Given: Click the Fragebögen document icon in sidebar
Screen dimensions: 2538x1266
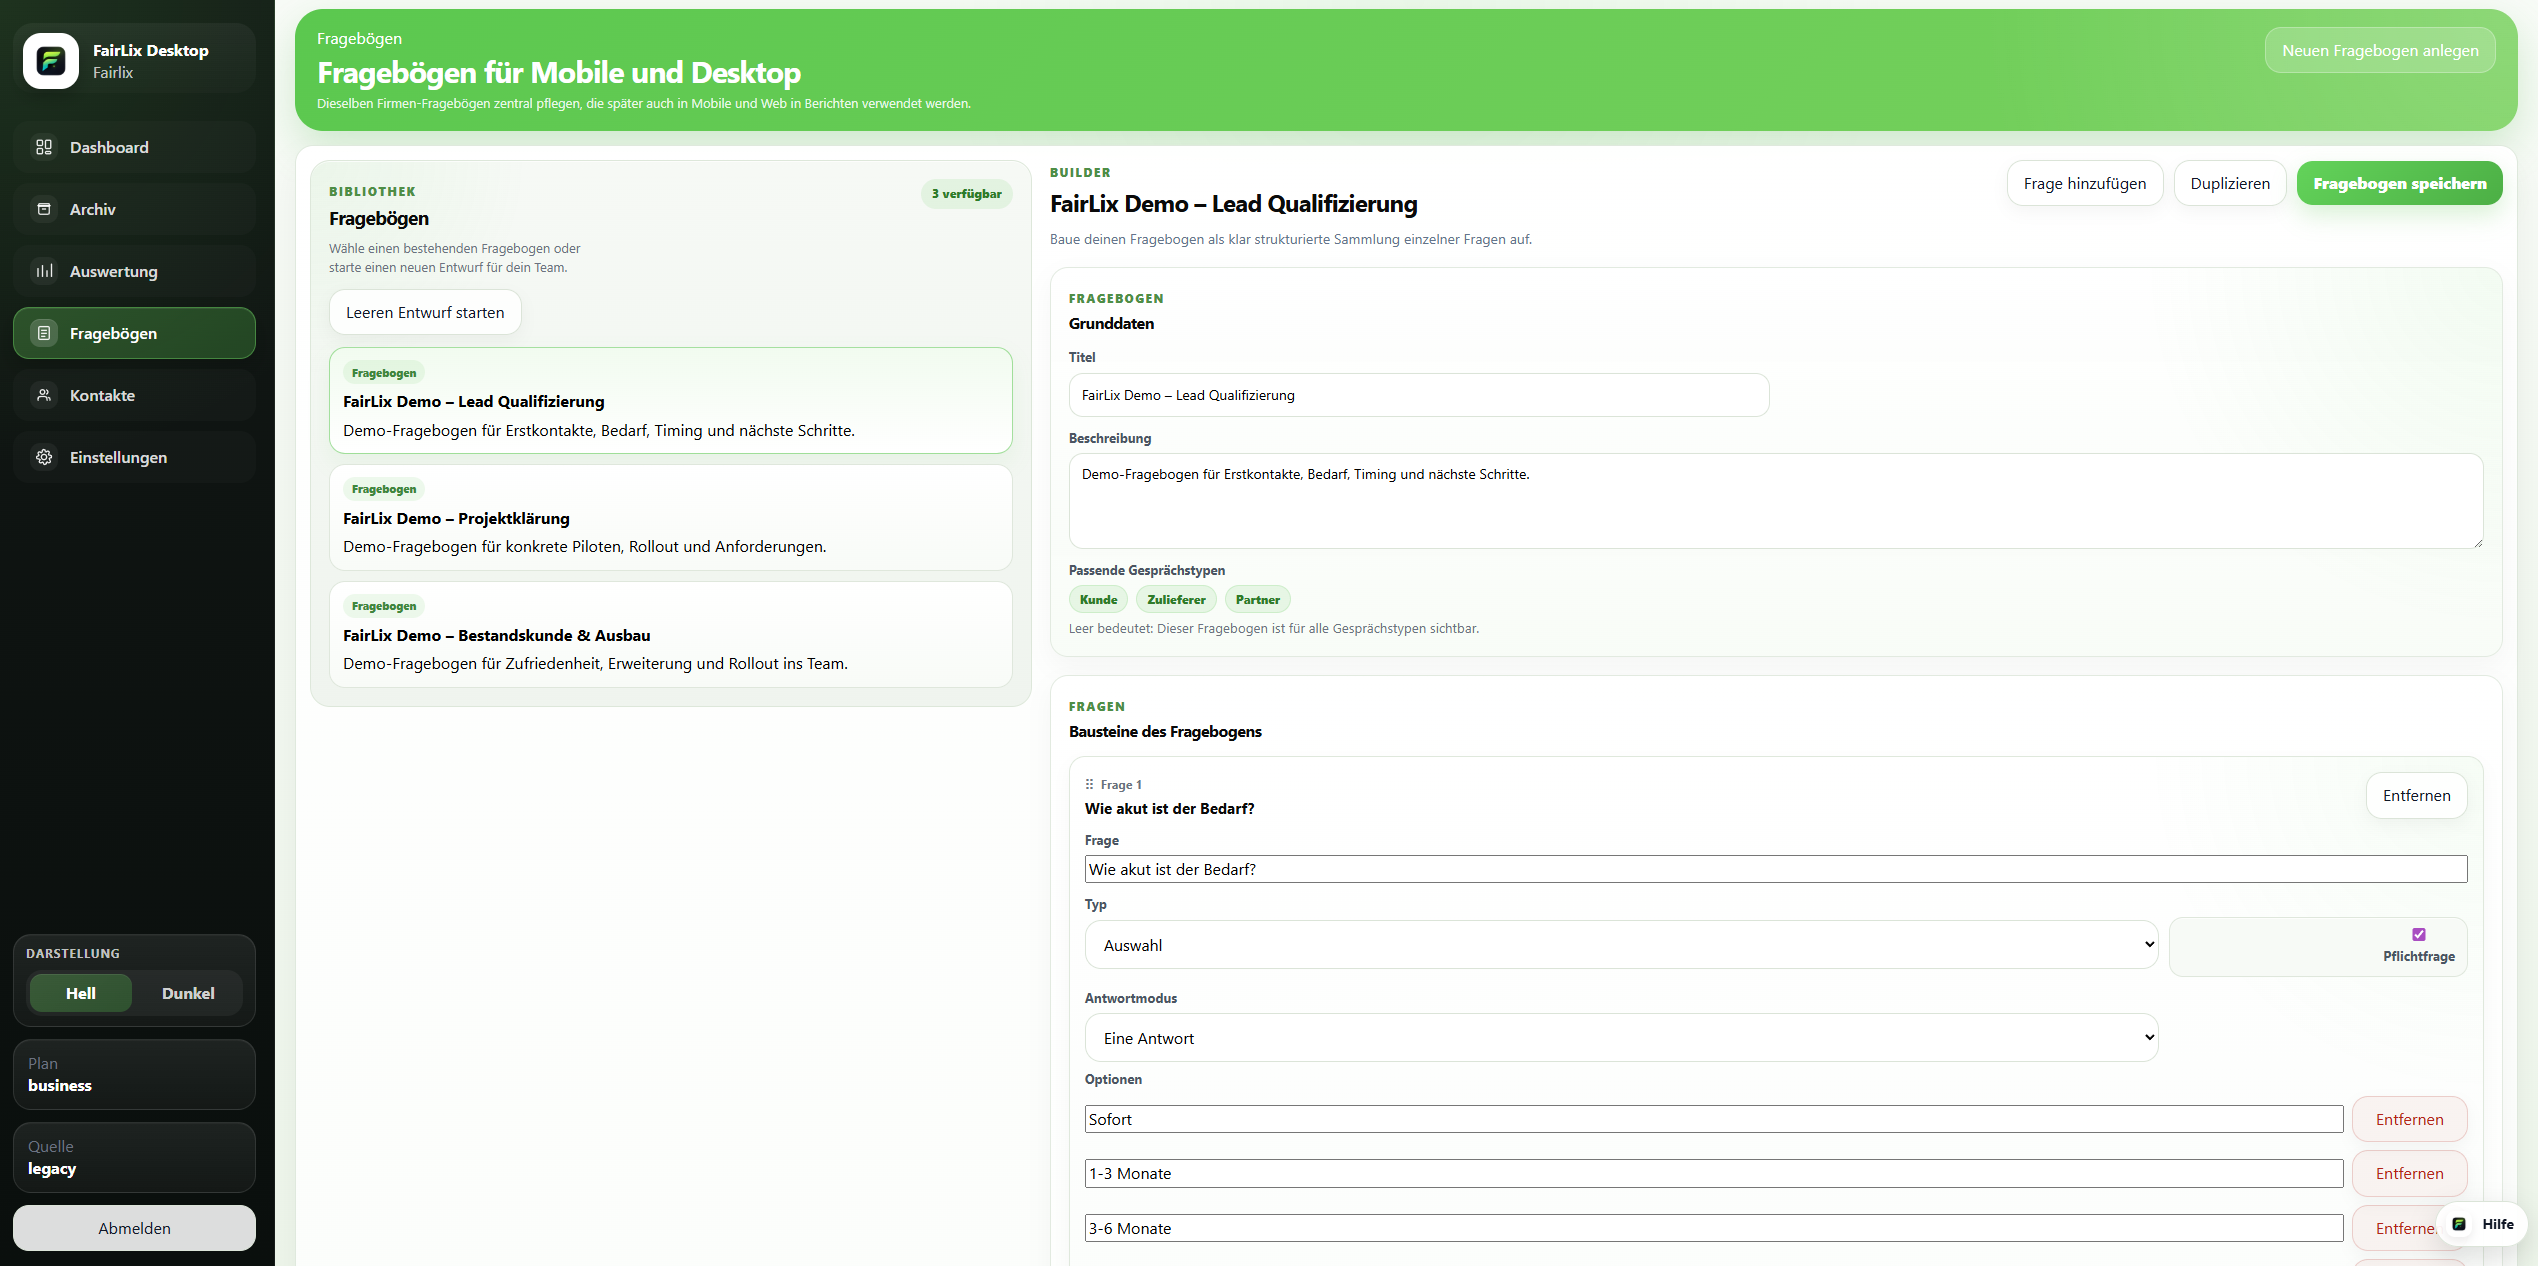Looking at the screenshot, I should point(44,333).
